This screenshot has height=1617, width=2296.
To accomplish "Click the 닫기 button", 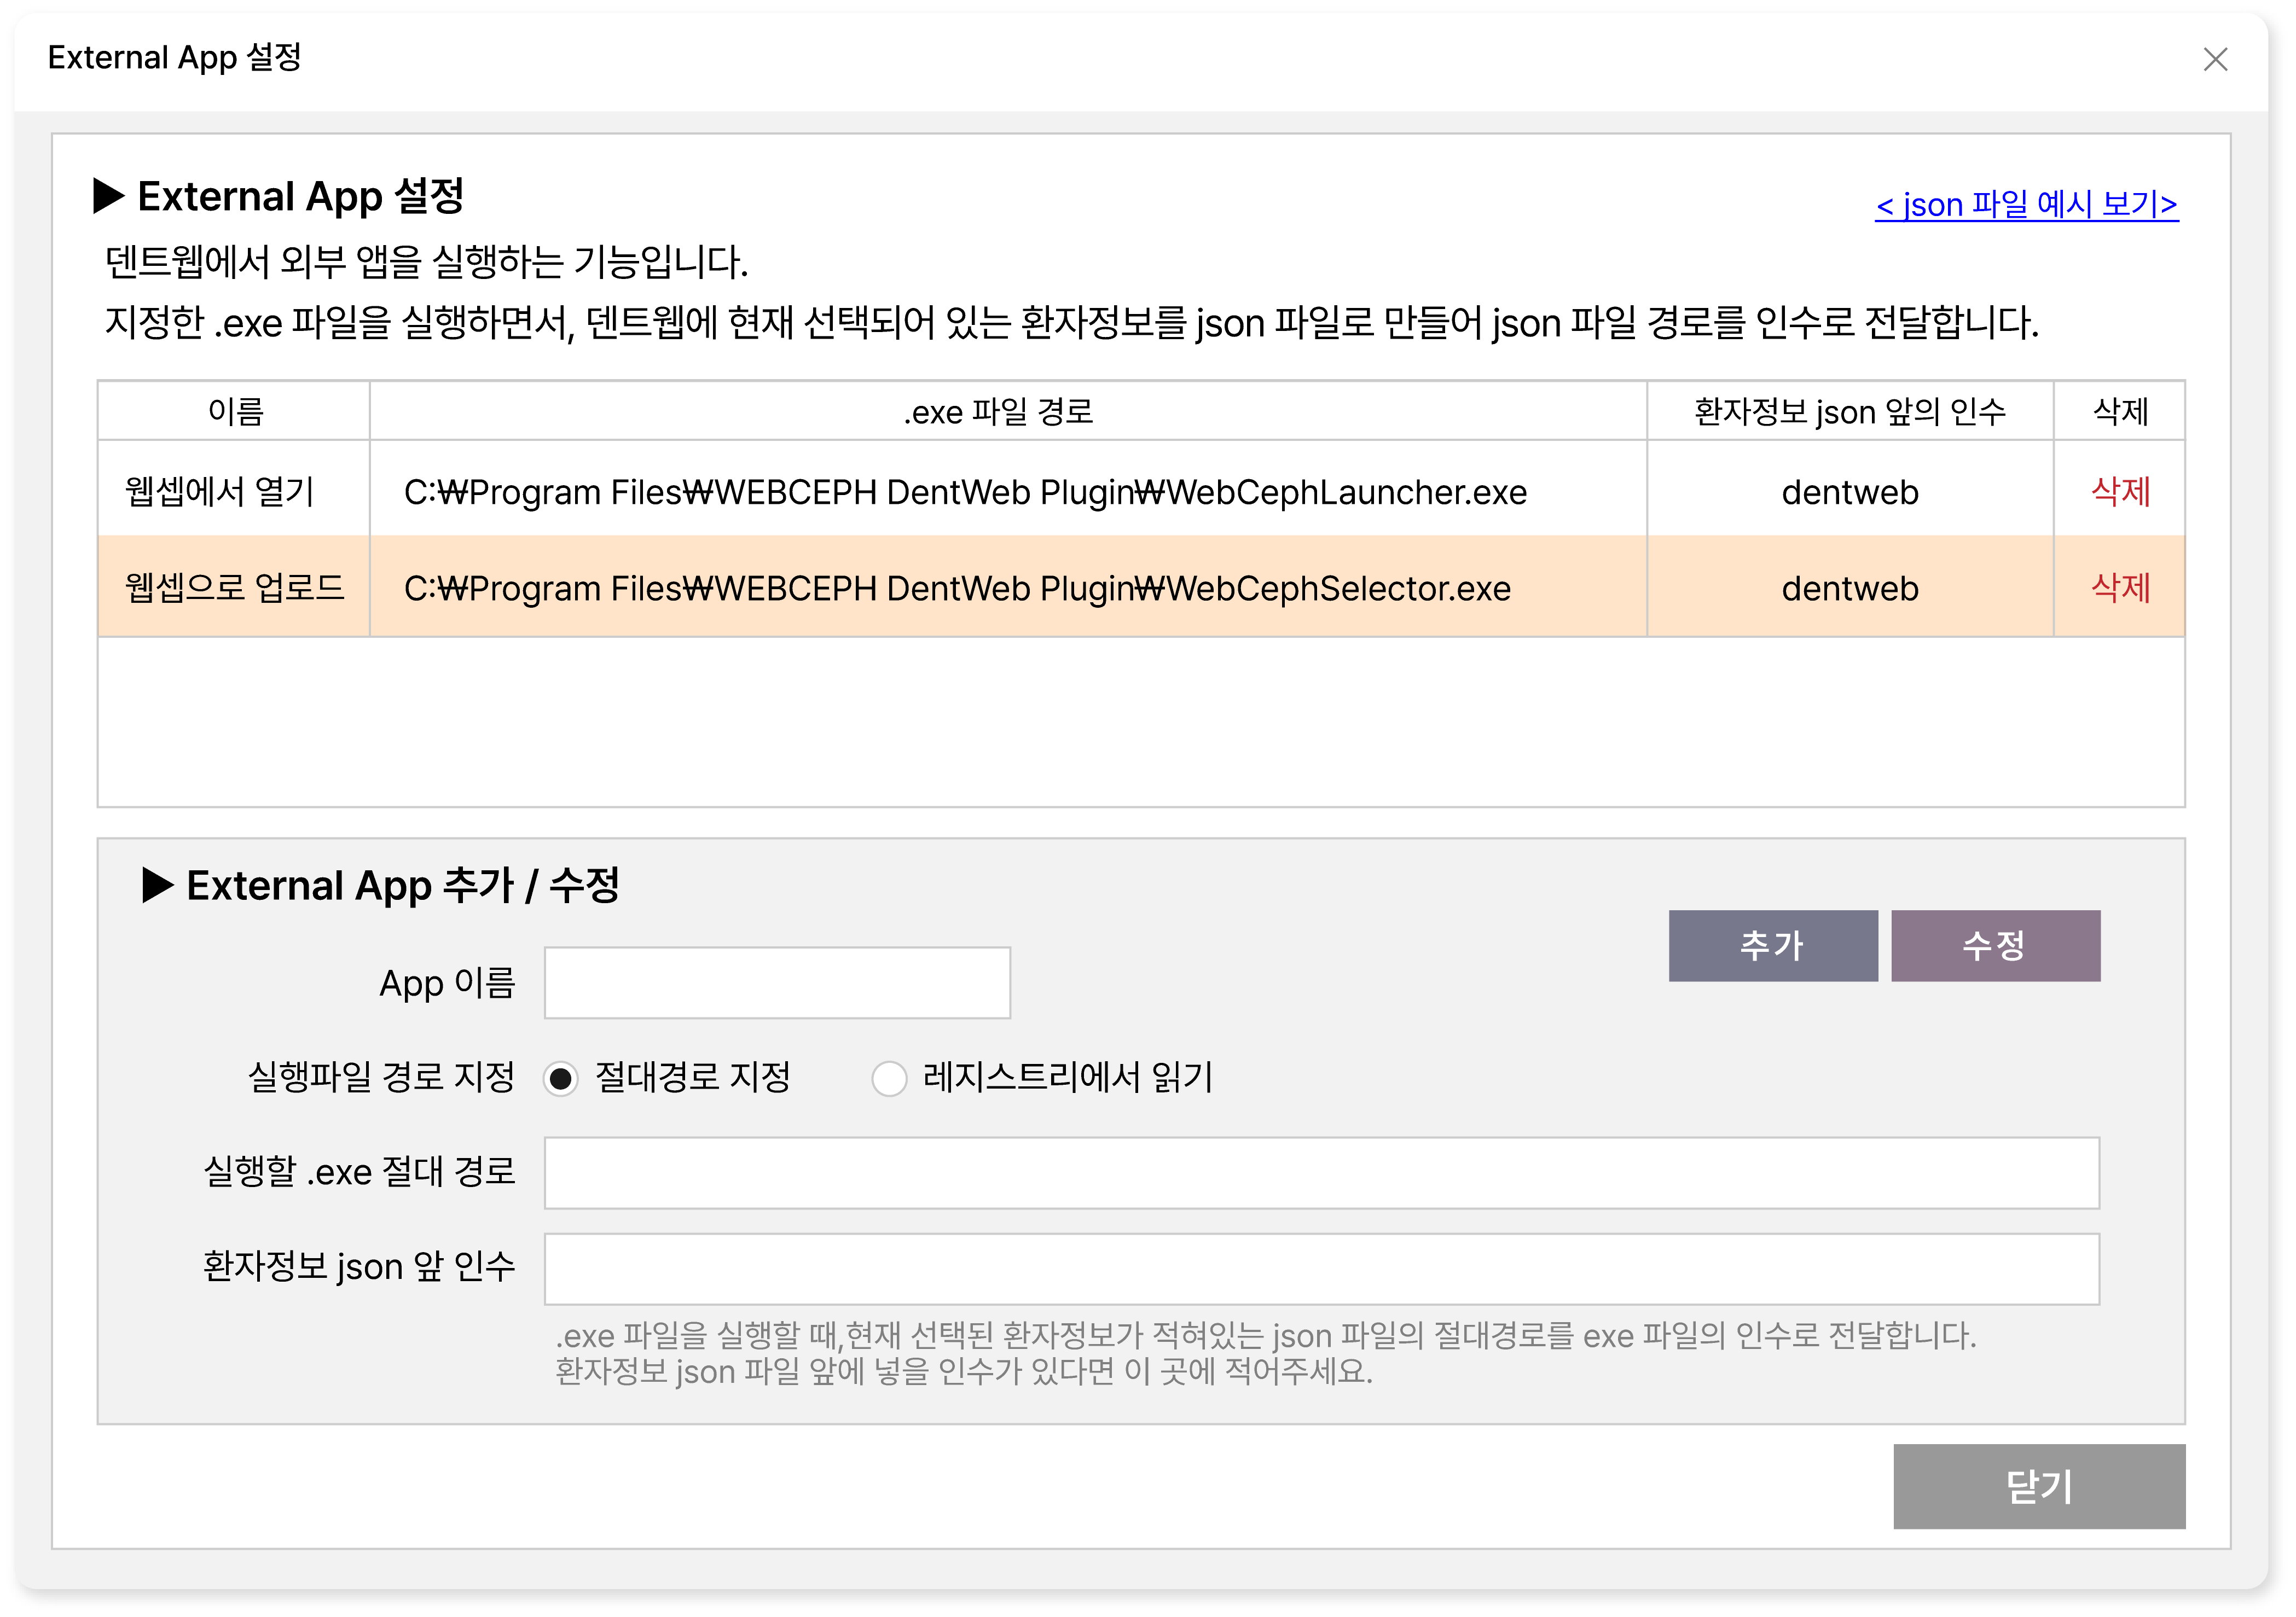I will pyautogui.click(x=2038, y=1486).
